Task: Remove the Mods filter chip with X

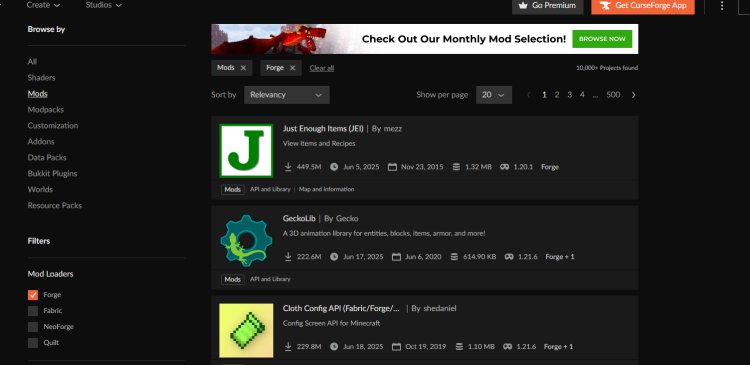Action: tap(243, 68)
